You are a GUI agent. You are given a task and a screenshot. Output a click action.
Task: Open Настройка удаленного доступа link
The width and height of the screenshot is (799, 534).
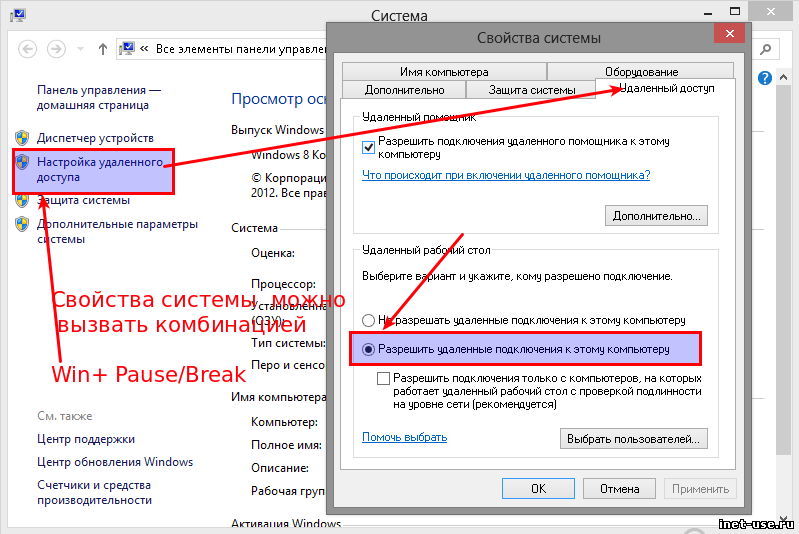click(100, 170)
